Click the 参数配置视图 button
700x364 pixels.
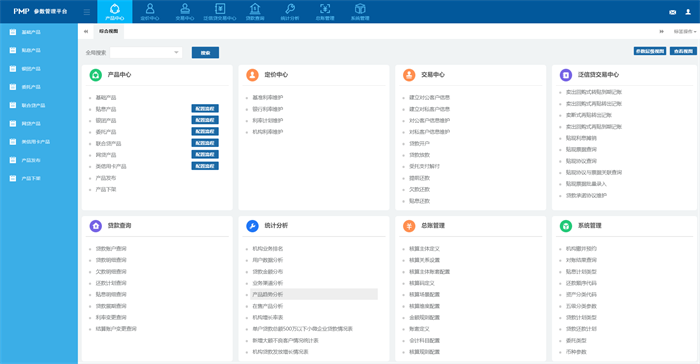(650, 51)
